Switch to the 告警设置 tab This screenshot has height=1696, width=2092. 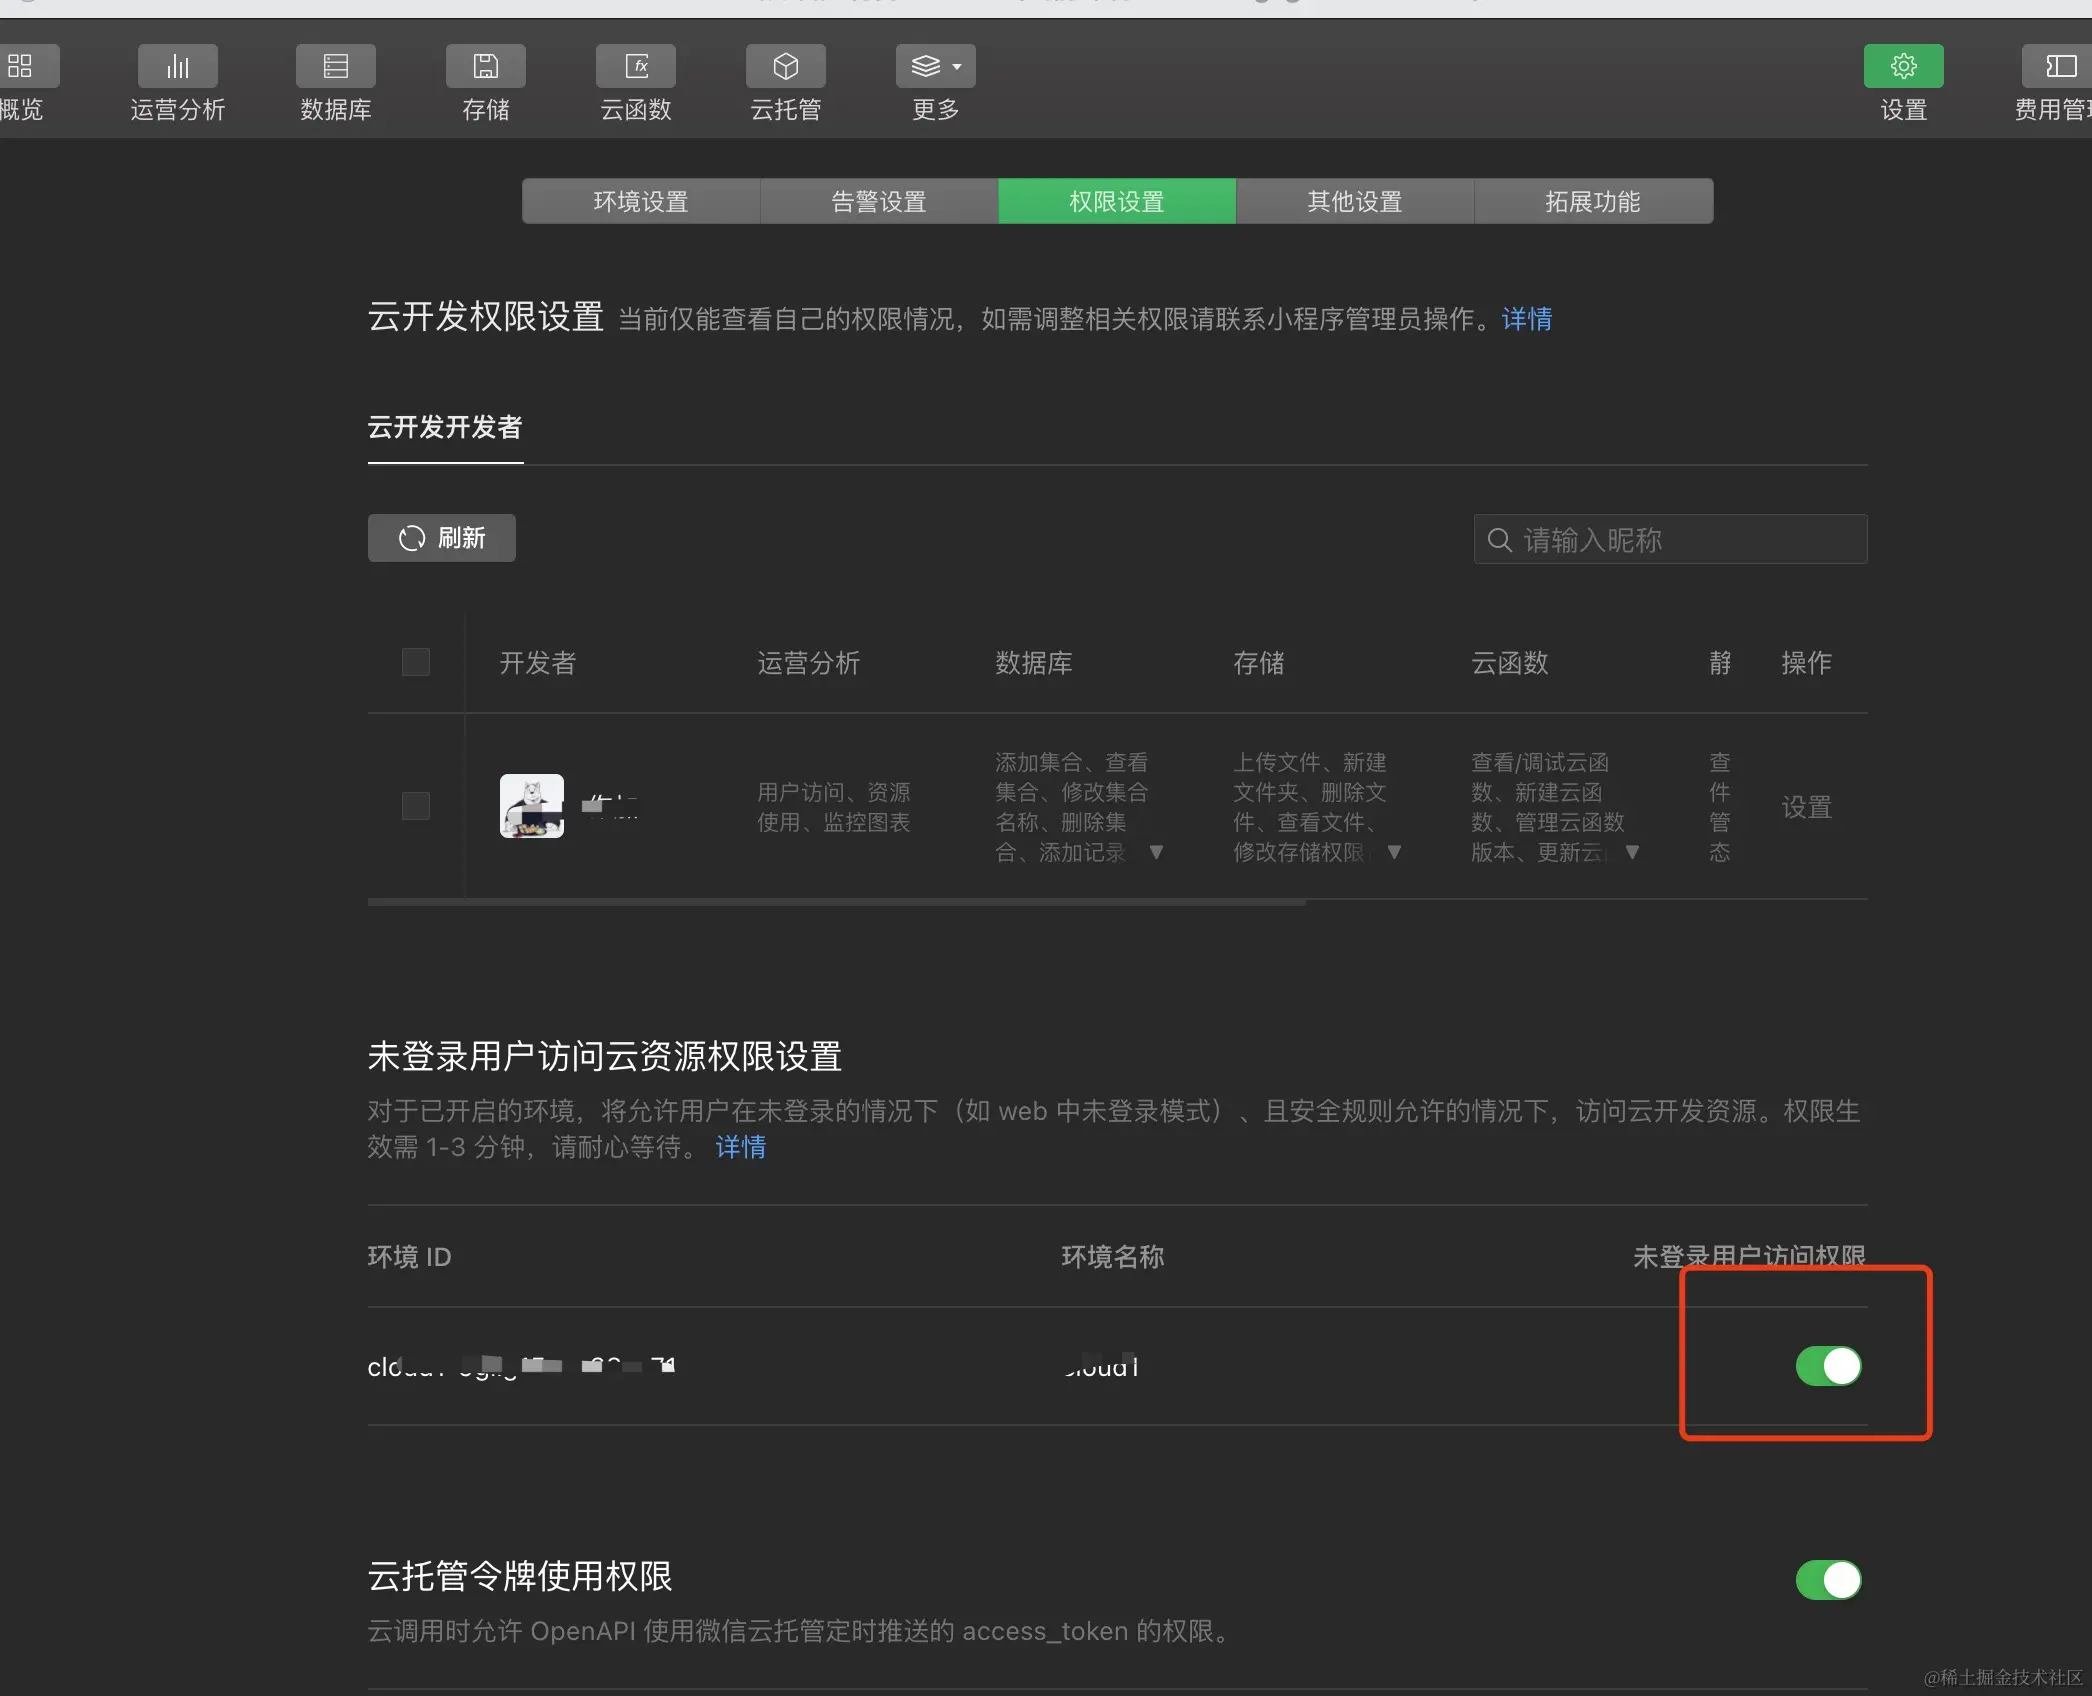pyautogui.click(x=878, y=201)
